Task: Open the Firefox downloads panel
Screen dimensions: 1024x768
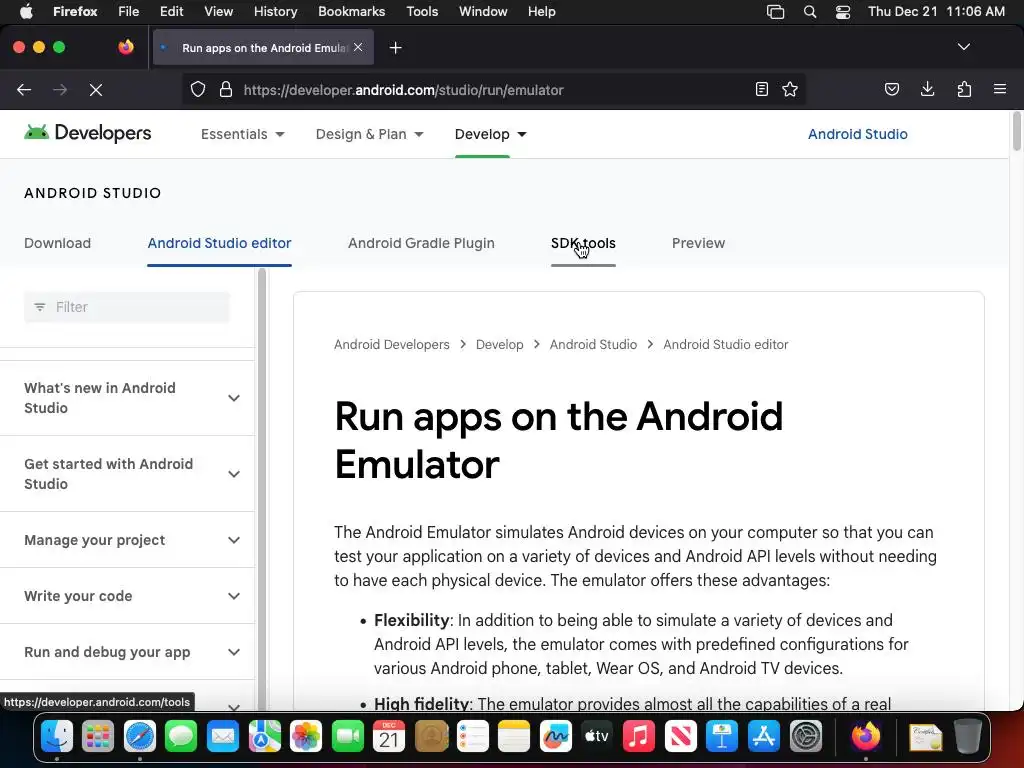Action: (927, 89)
